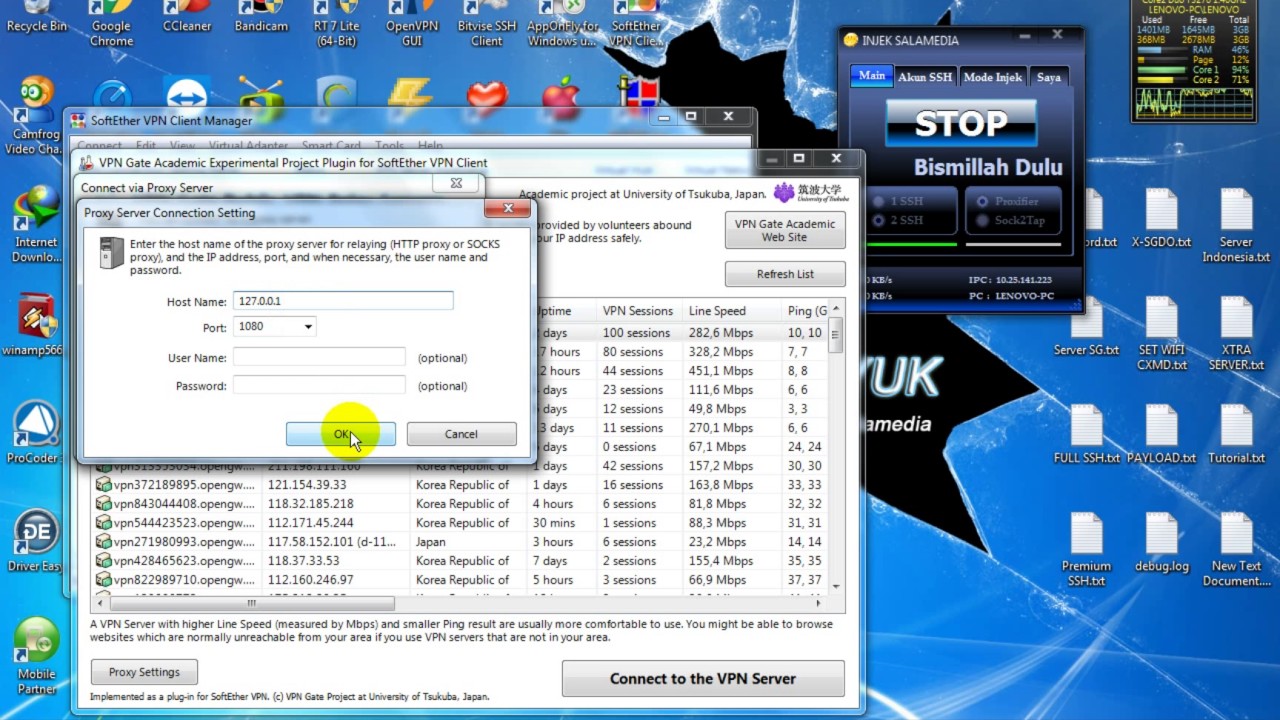Viewport: 1280px width, 720px height.
Task: Open the Mobile Partner desktop shortcut
Action: 37,656
